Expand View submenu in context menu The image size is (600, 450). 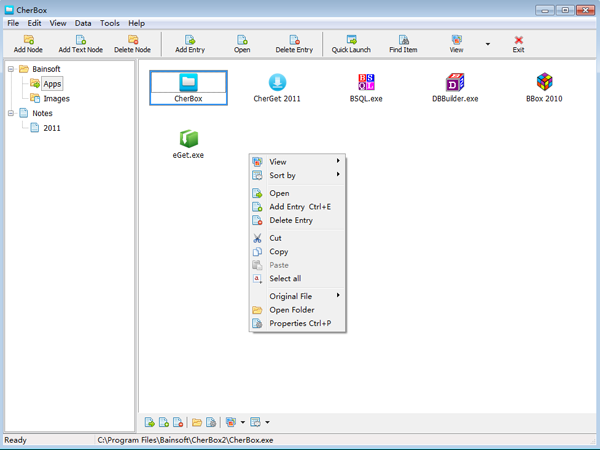point(297,162)
